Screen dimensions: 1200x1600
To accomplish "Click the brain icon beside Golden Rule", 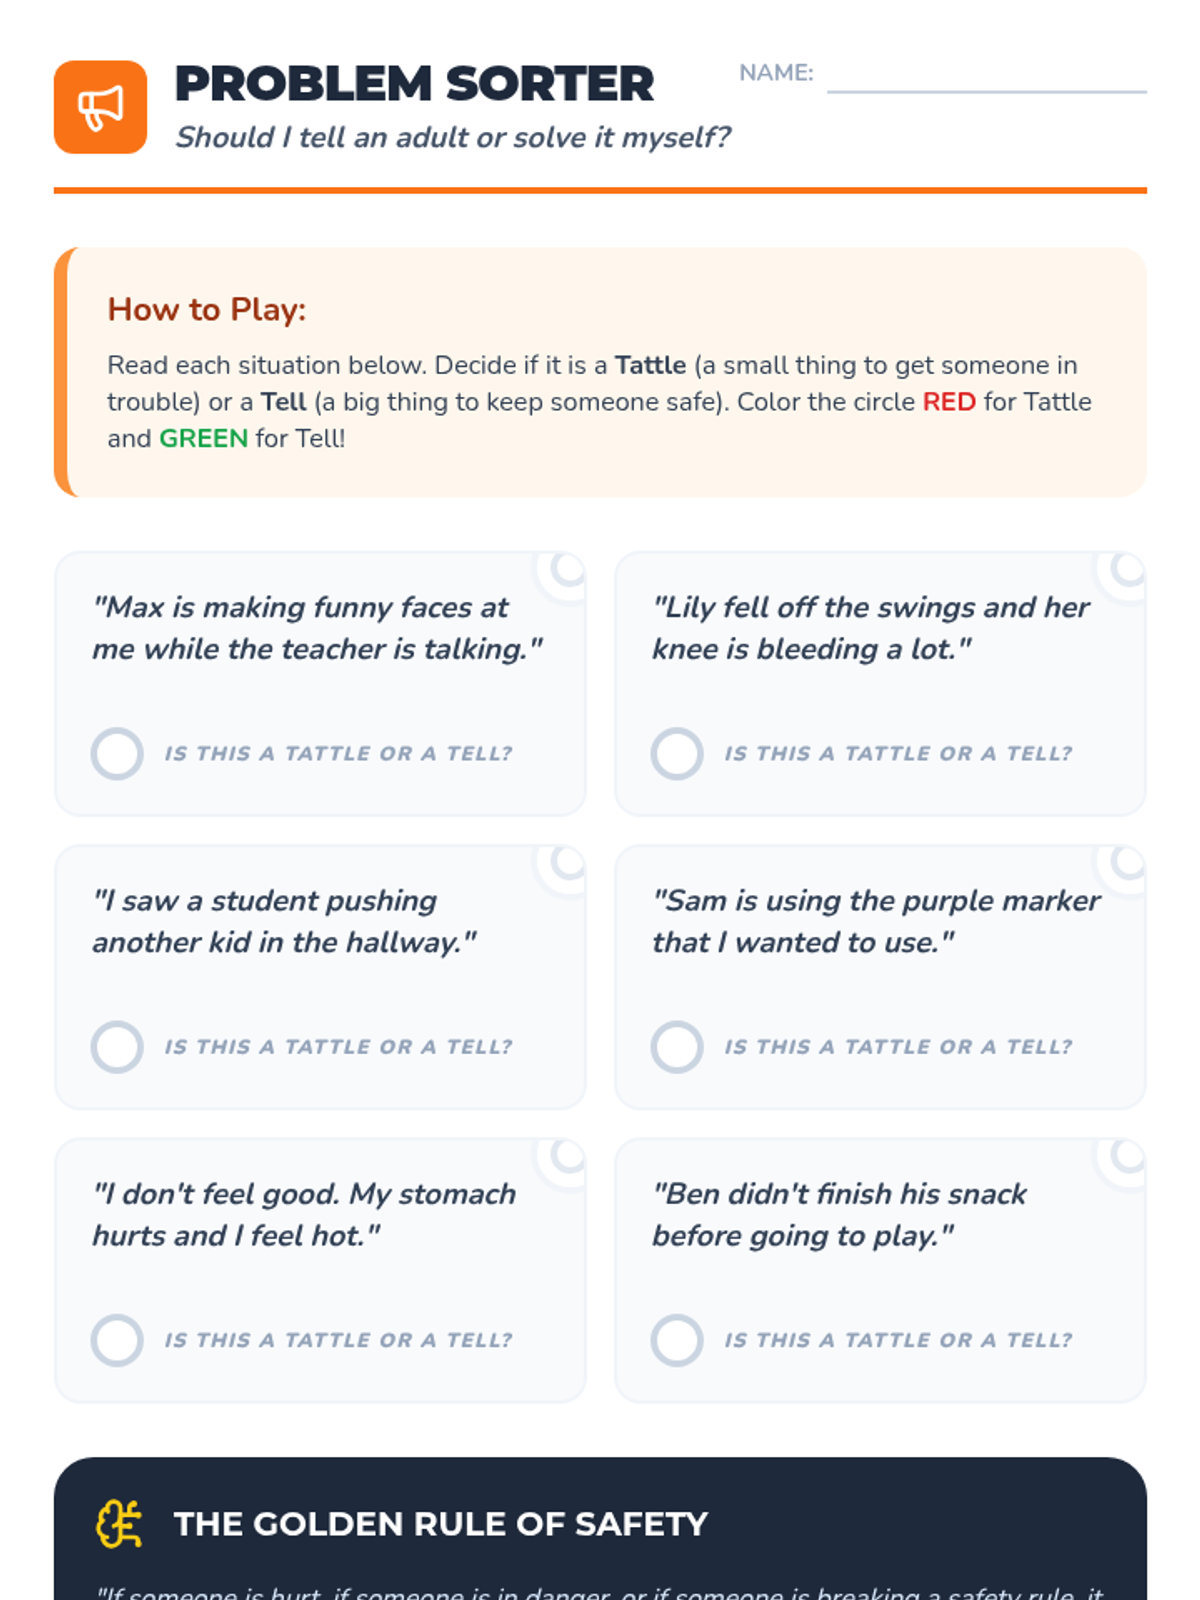I will tap(119, 1524).
